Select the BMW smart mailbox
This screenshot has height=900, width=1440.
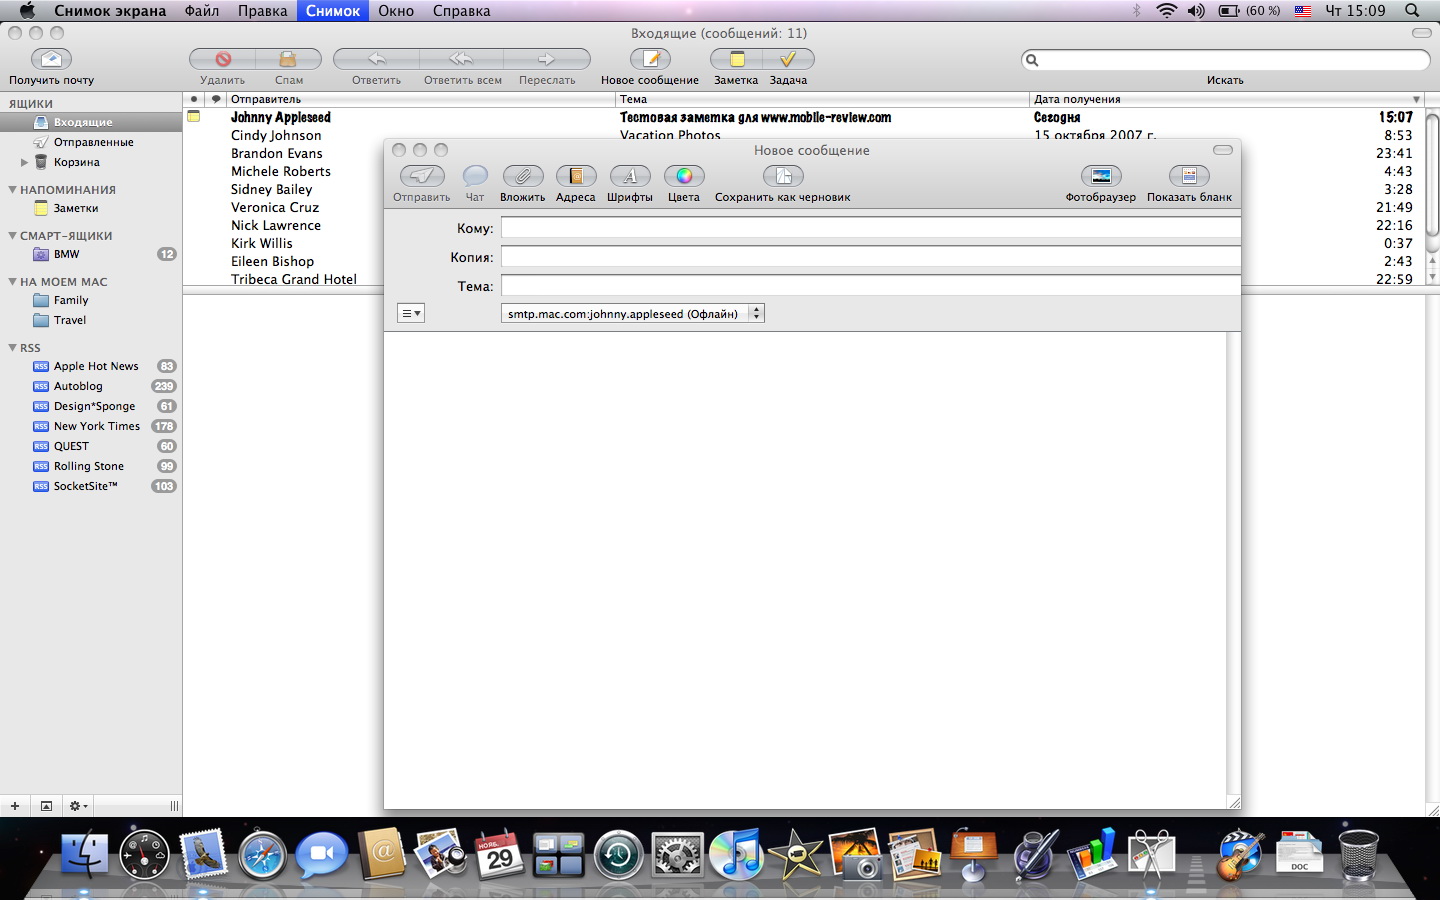[91, 254]
